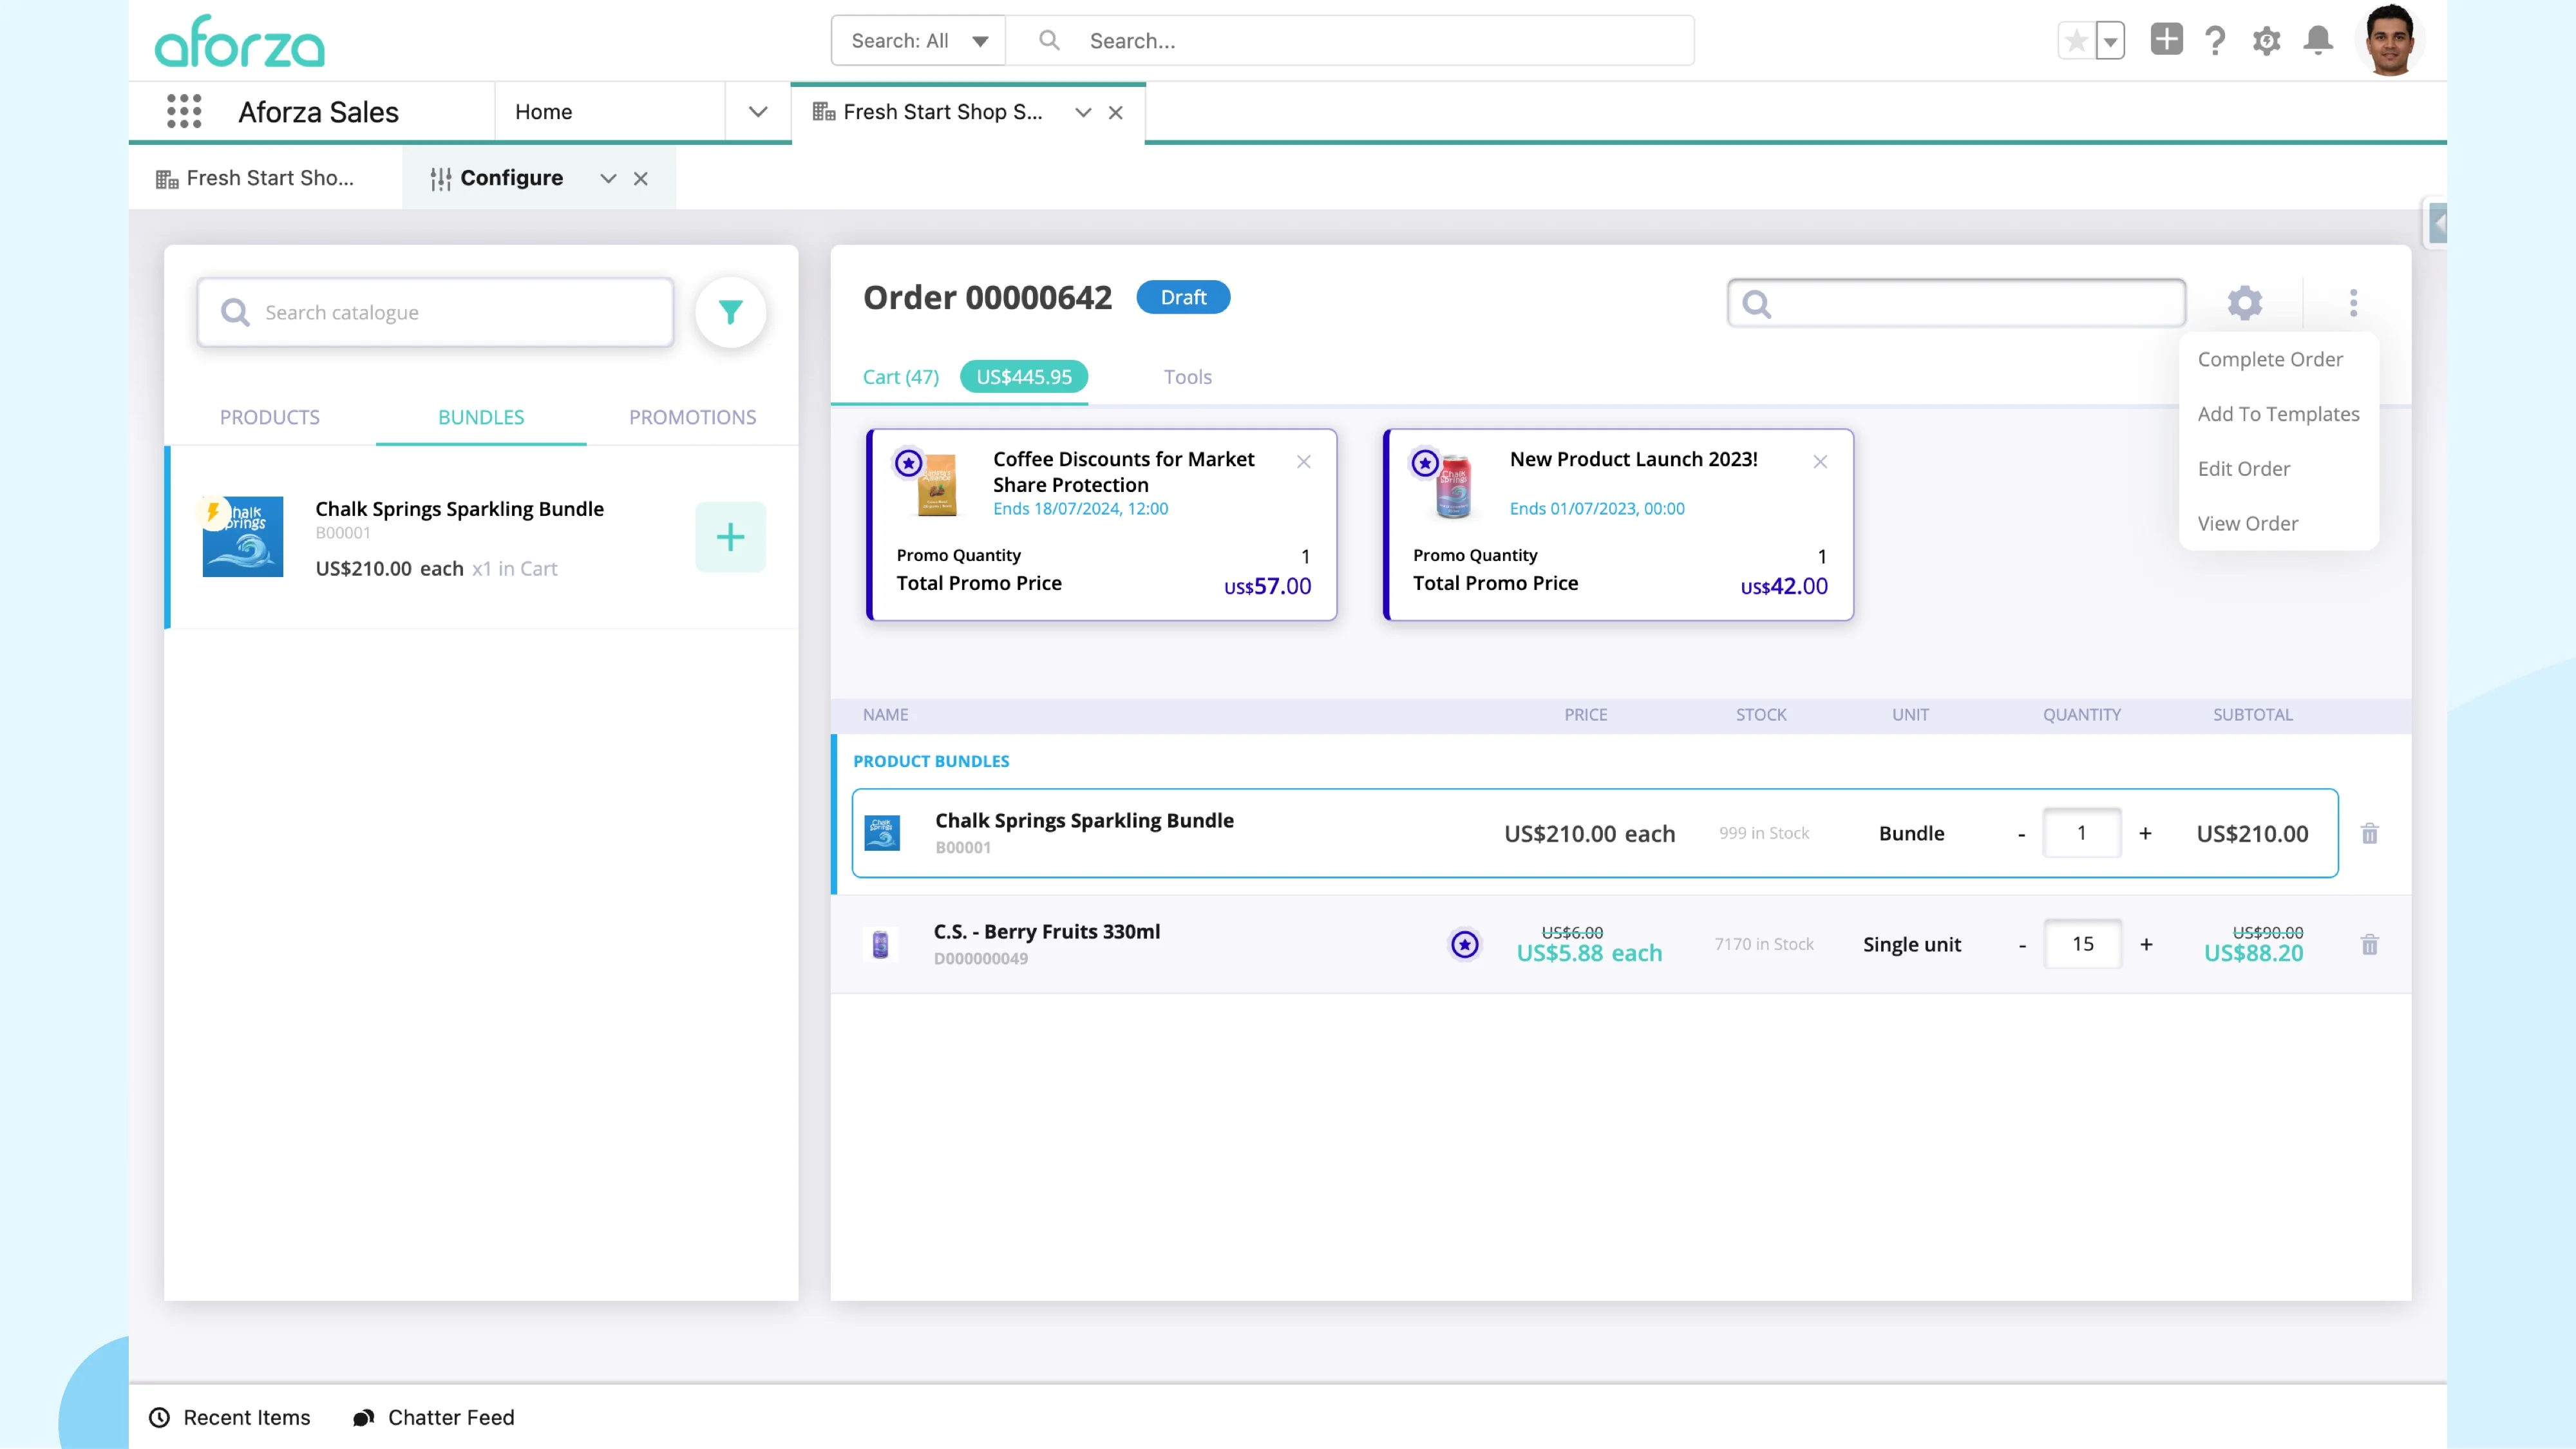Edit C.S. Berry Fruits quantity field

pos(2083,944)
